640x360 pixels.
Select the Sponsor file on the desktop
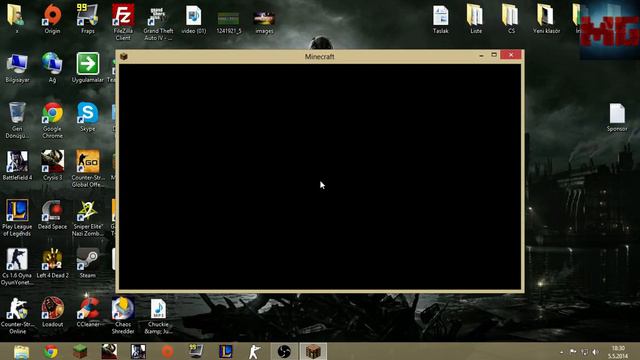(617, 117)
